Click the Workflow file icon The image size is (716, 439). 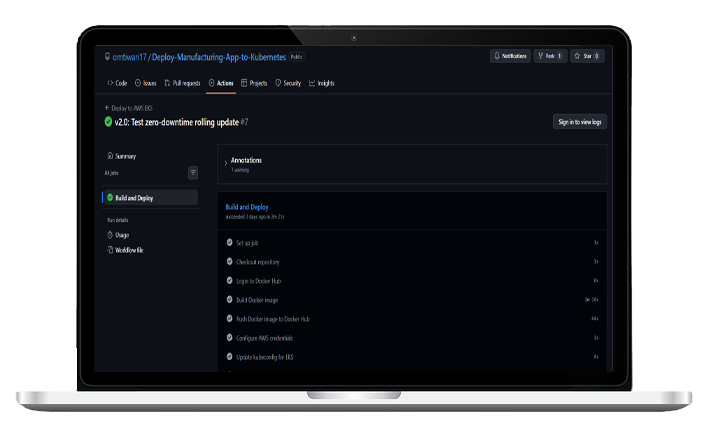(110, 250)
